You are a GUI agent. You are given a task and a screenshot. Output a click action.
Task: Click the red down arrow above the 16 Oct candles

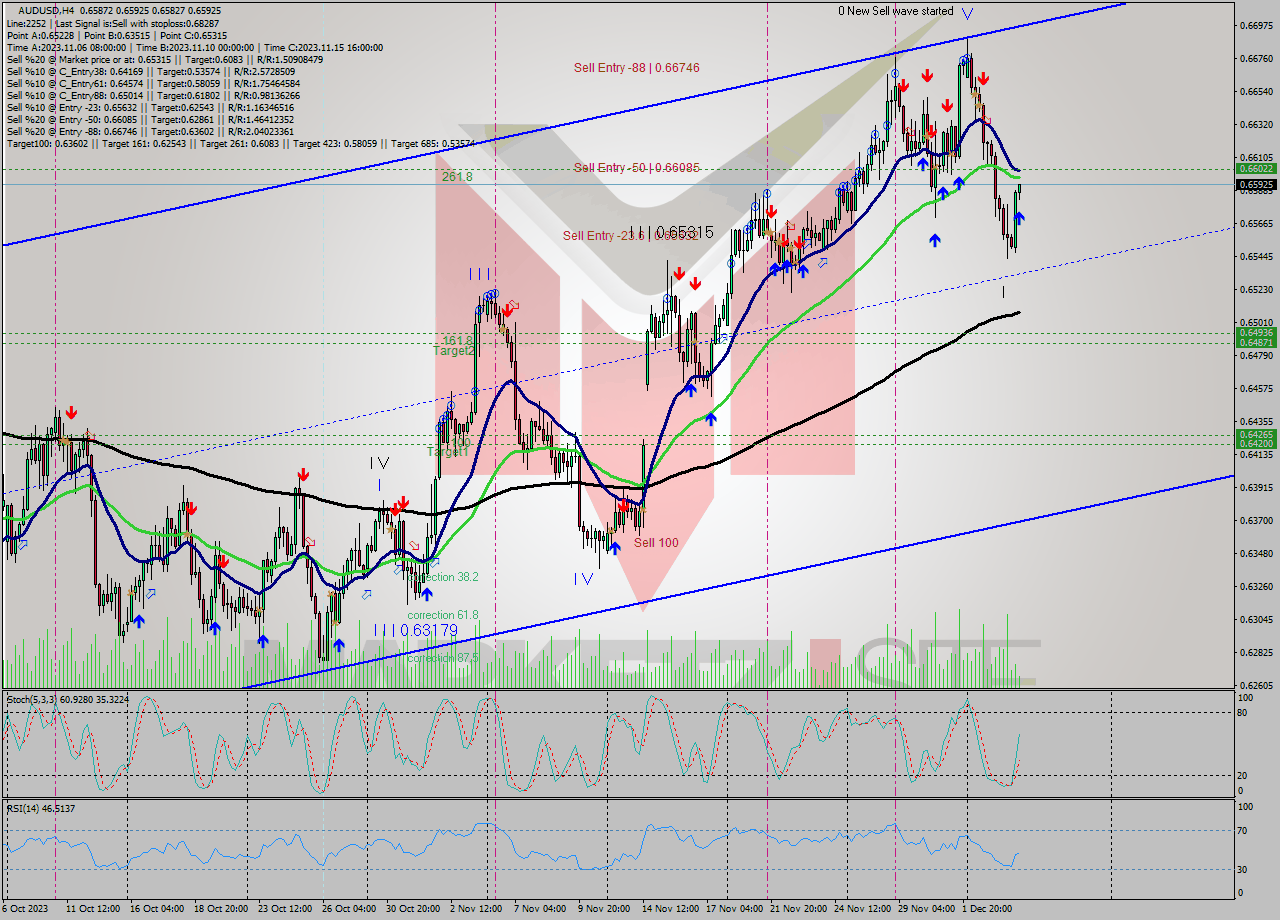192,509
